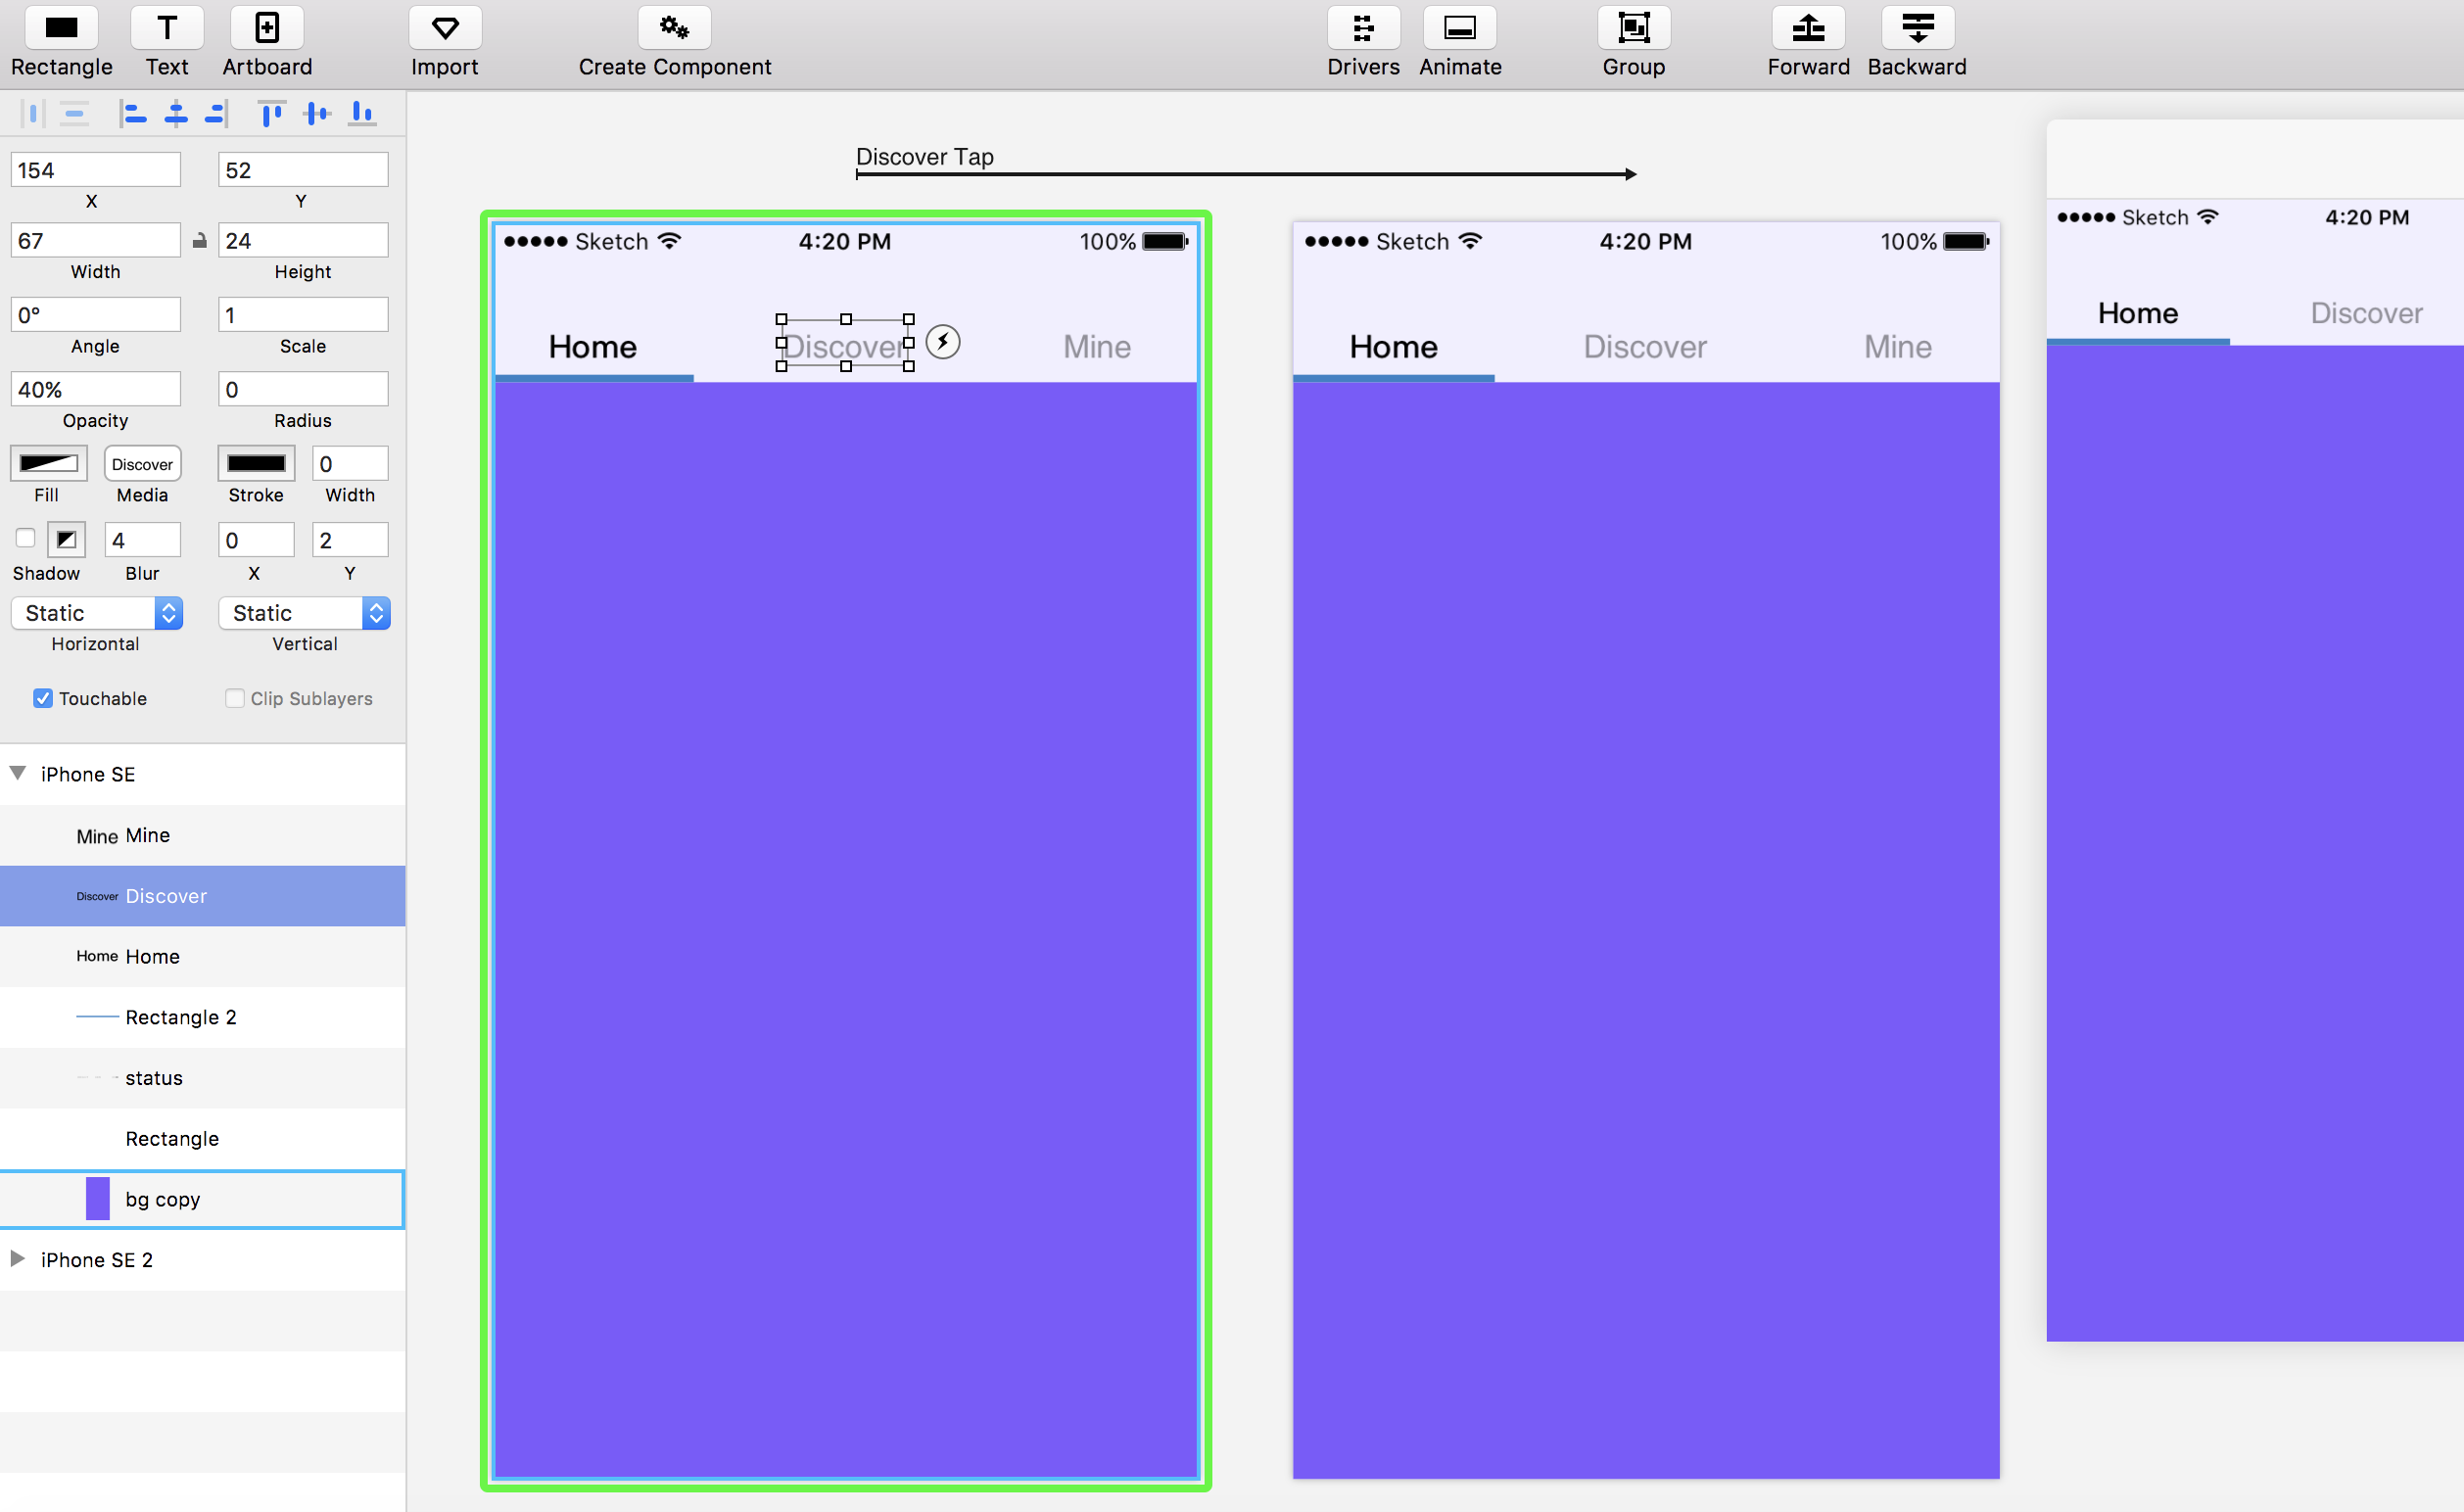
Task: Click Create Component icon
Action: tap(675, 28)
